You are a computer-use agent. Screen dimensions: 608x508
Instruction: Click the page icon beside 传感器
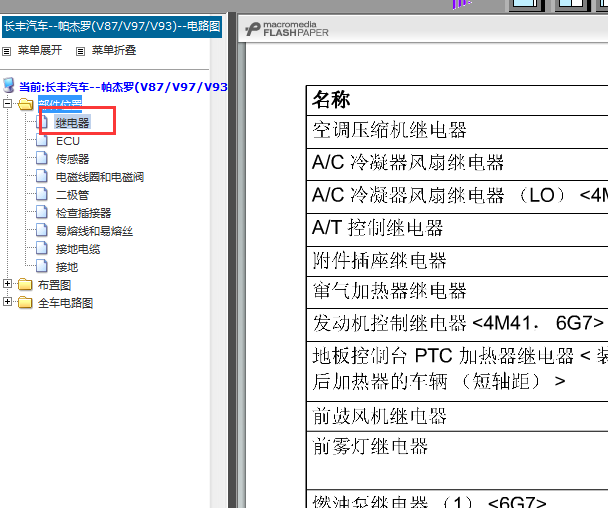pos(42,158)
